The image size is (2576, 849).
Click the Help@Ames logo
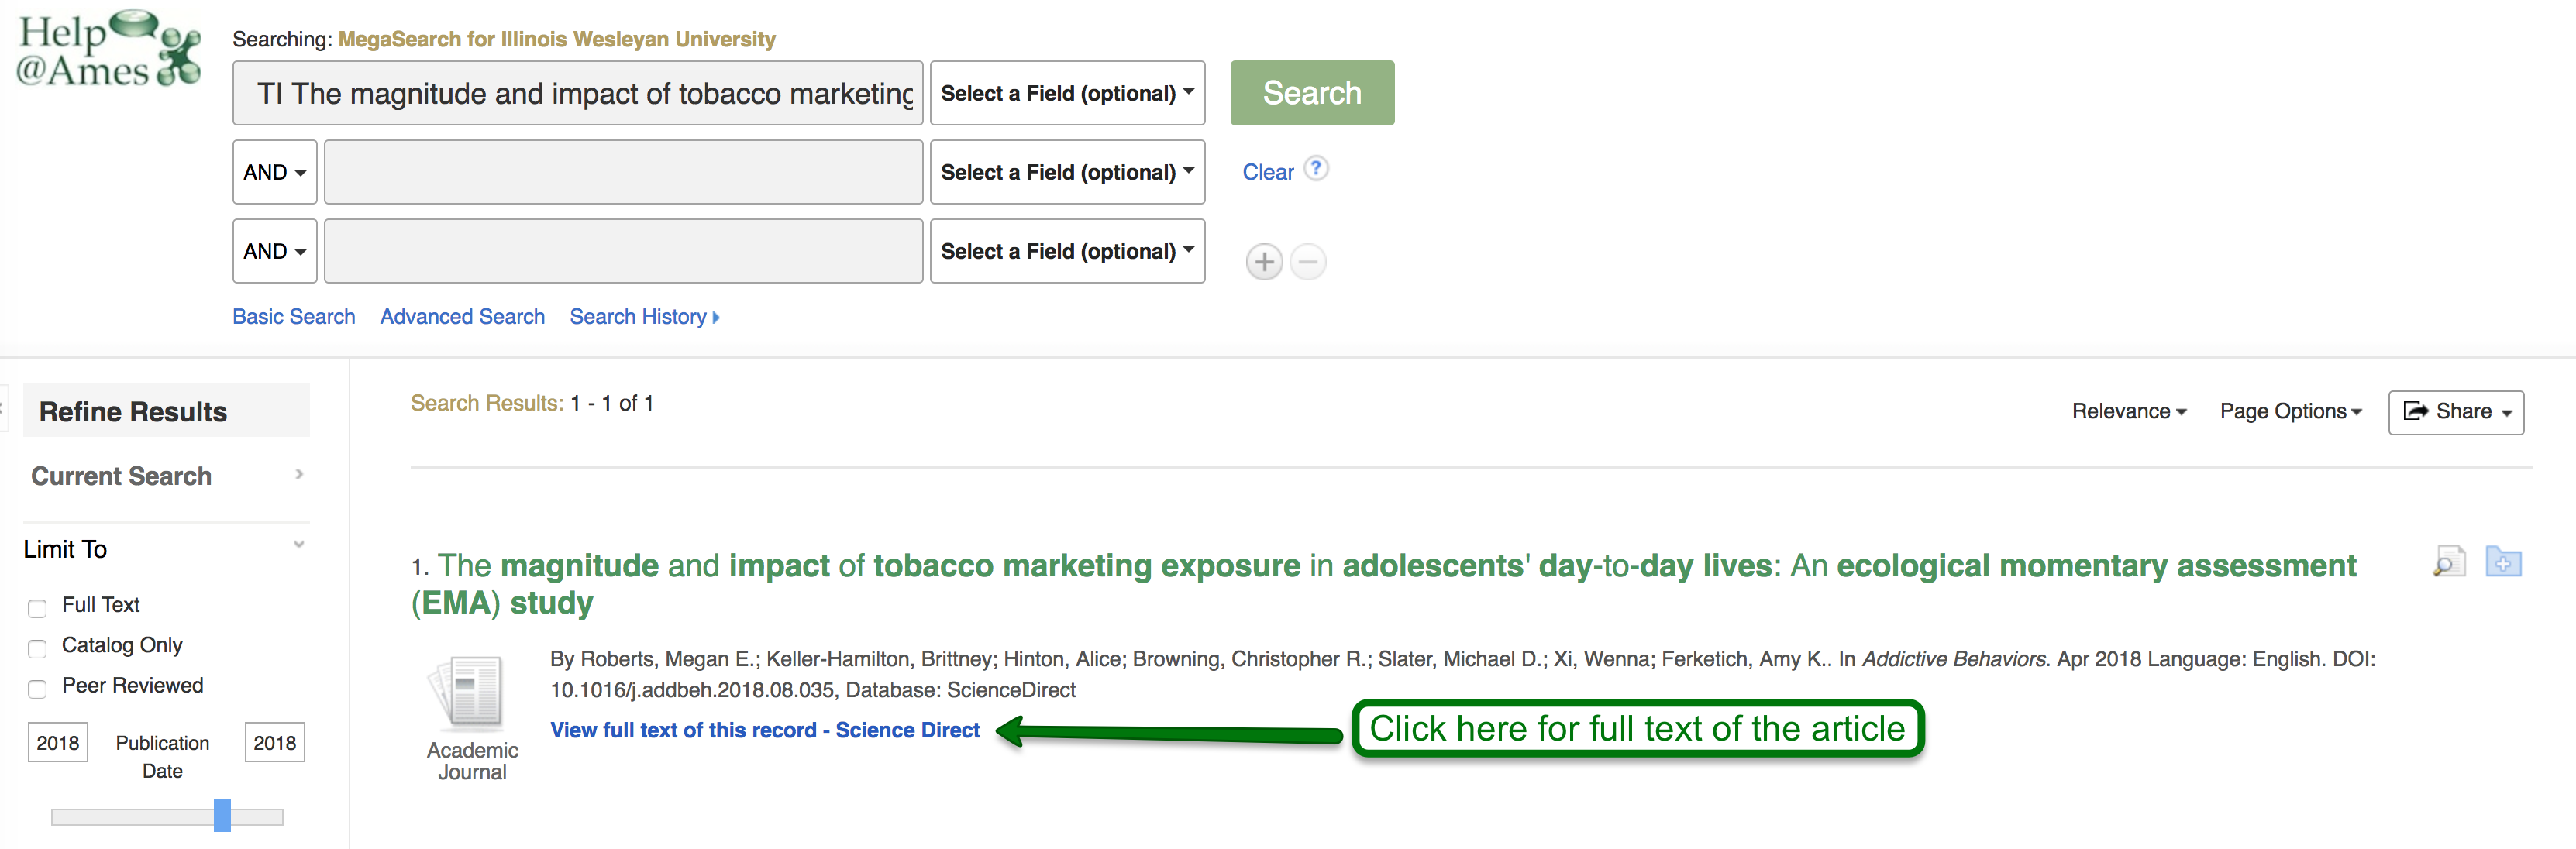coord(108,50)
